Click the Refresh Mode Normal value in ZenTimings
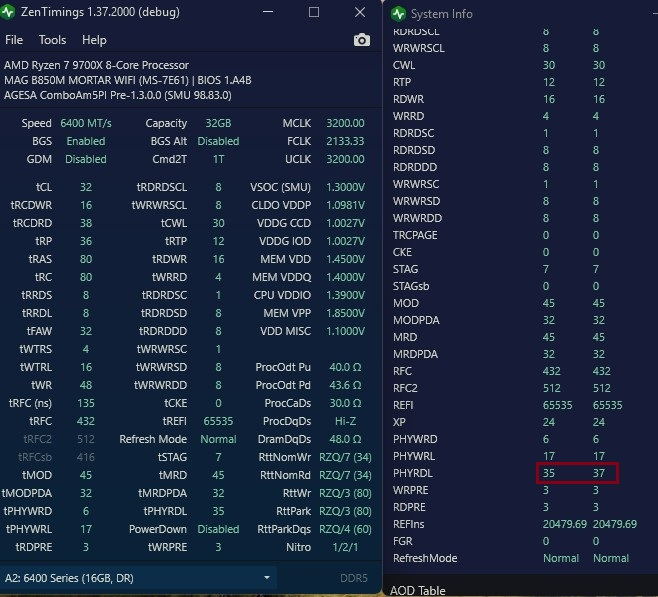 218,439
